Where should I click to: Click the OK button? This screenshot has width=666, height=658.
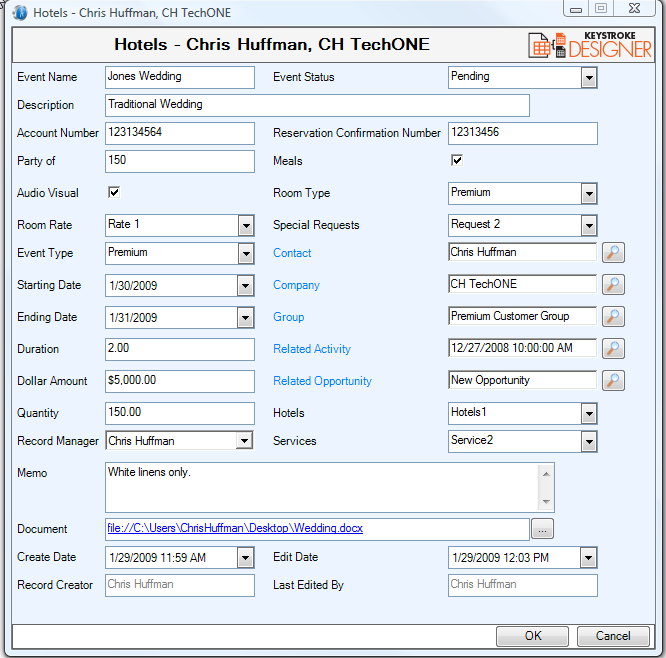(x=532, y=636)
